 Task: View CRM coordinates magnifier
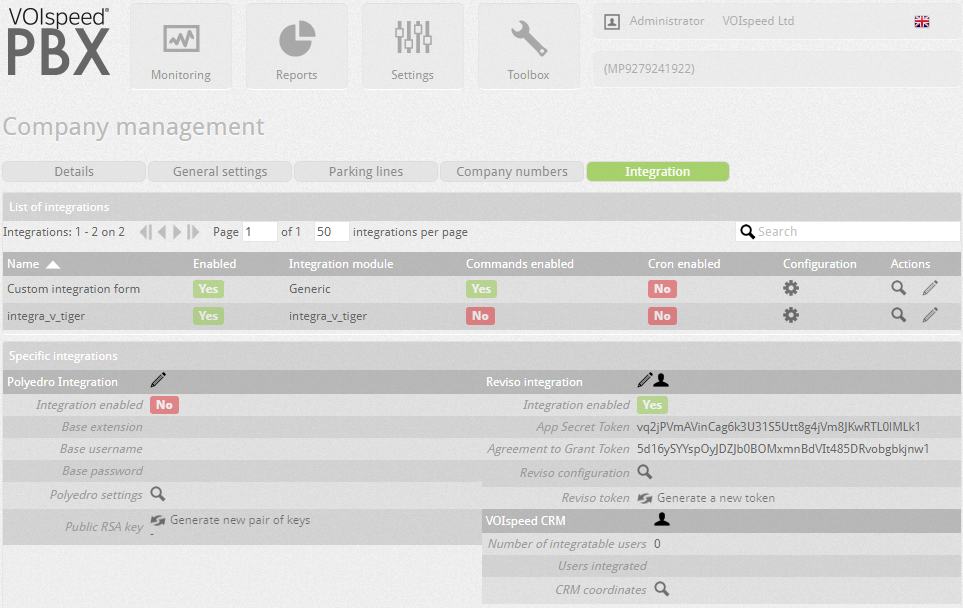pyautogui.click(x=661, y=588)
